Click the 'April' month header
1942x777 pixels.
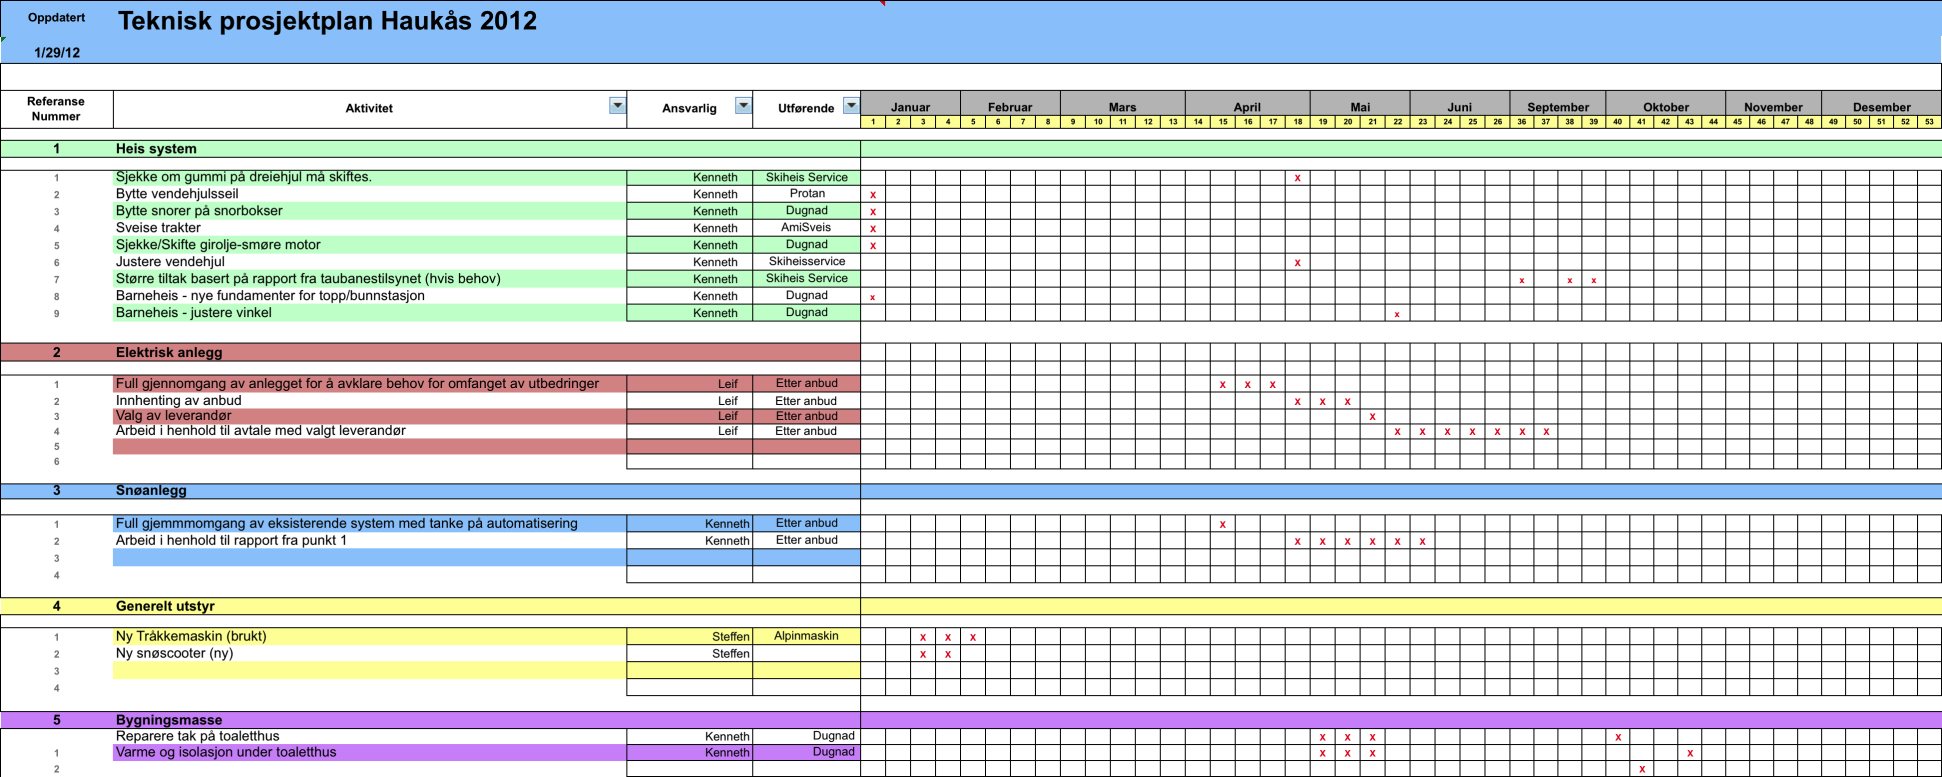pyautogui.click(x=1247, y=107)
